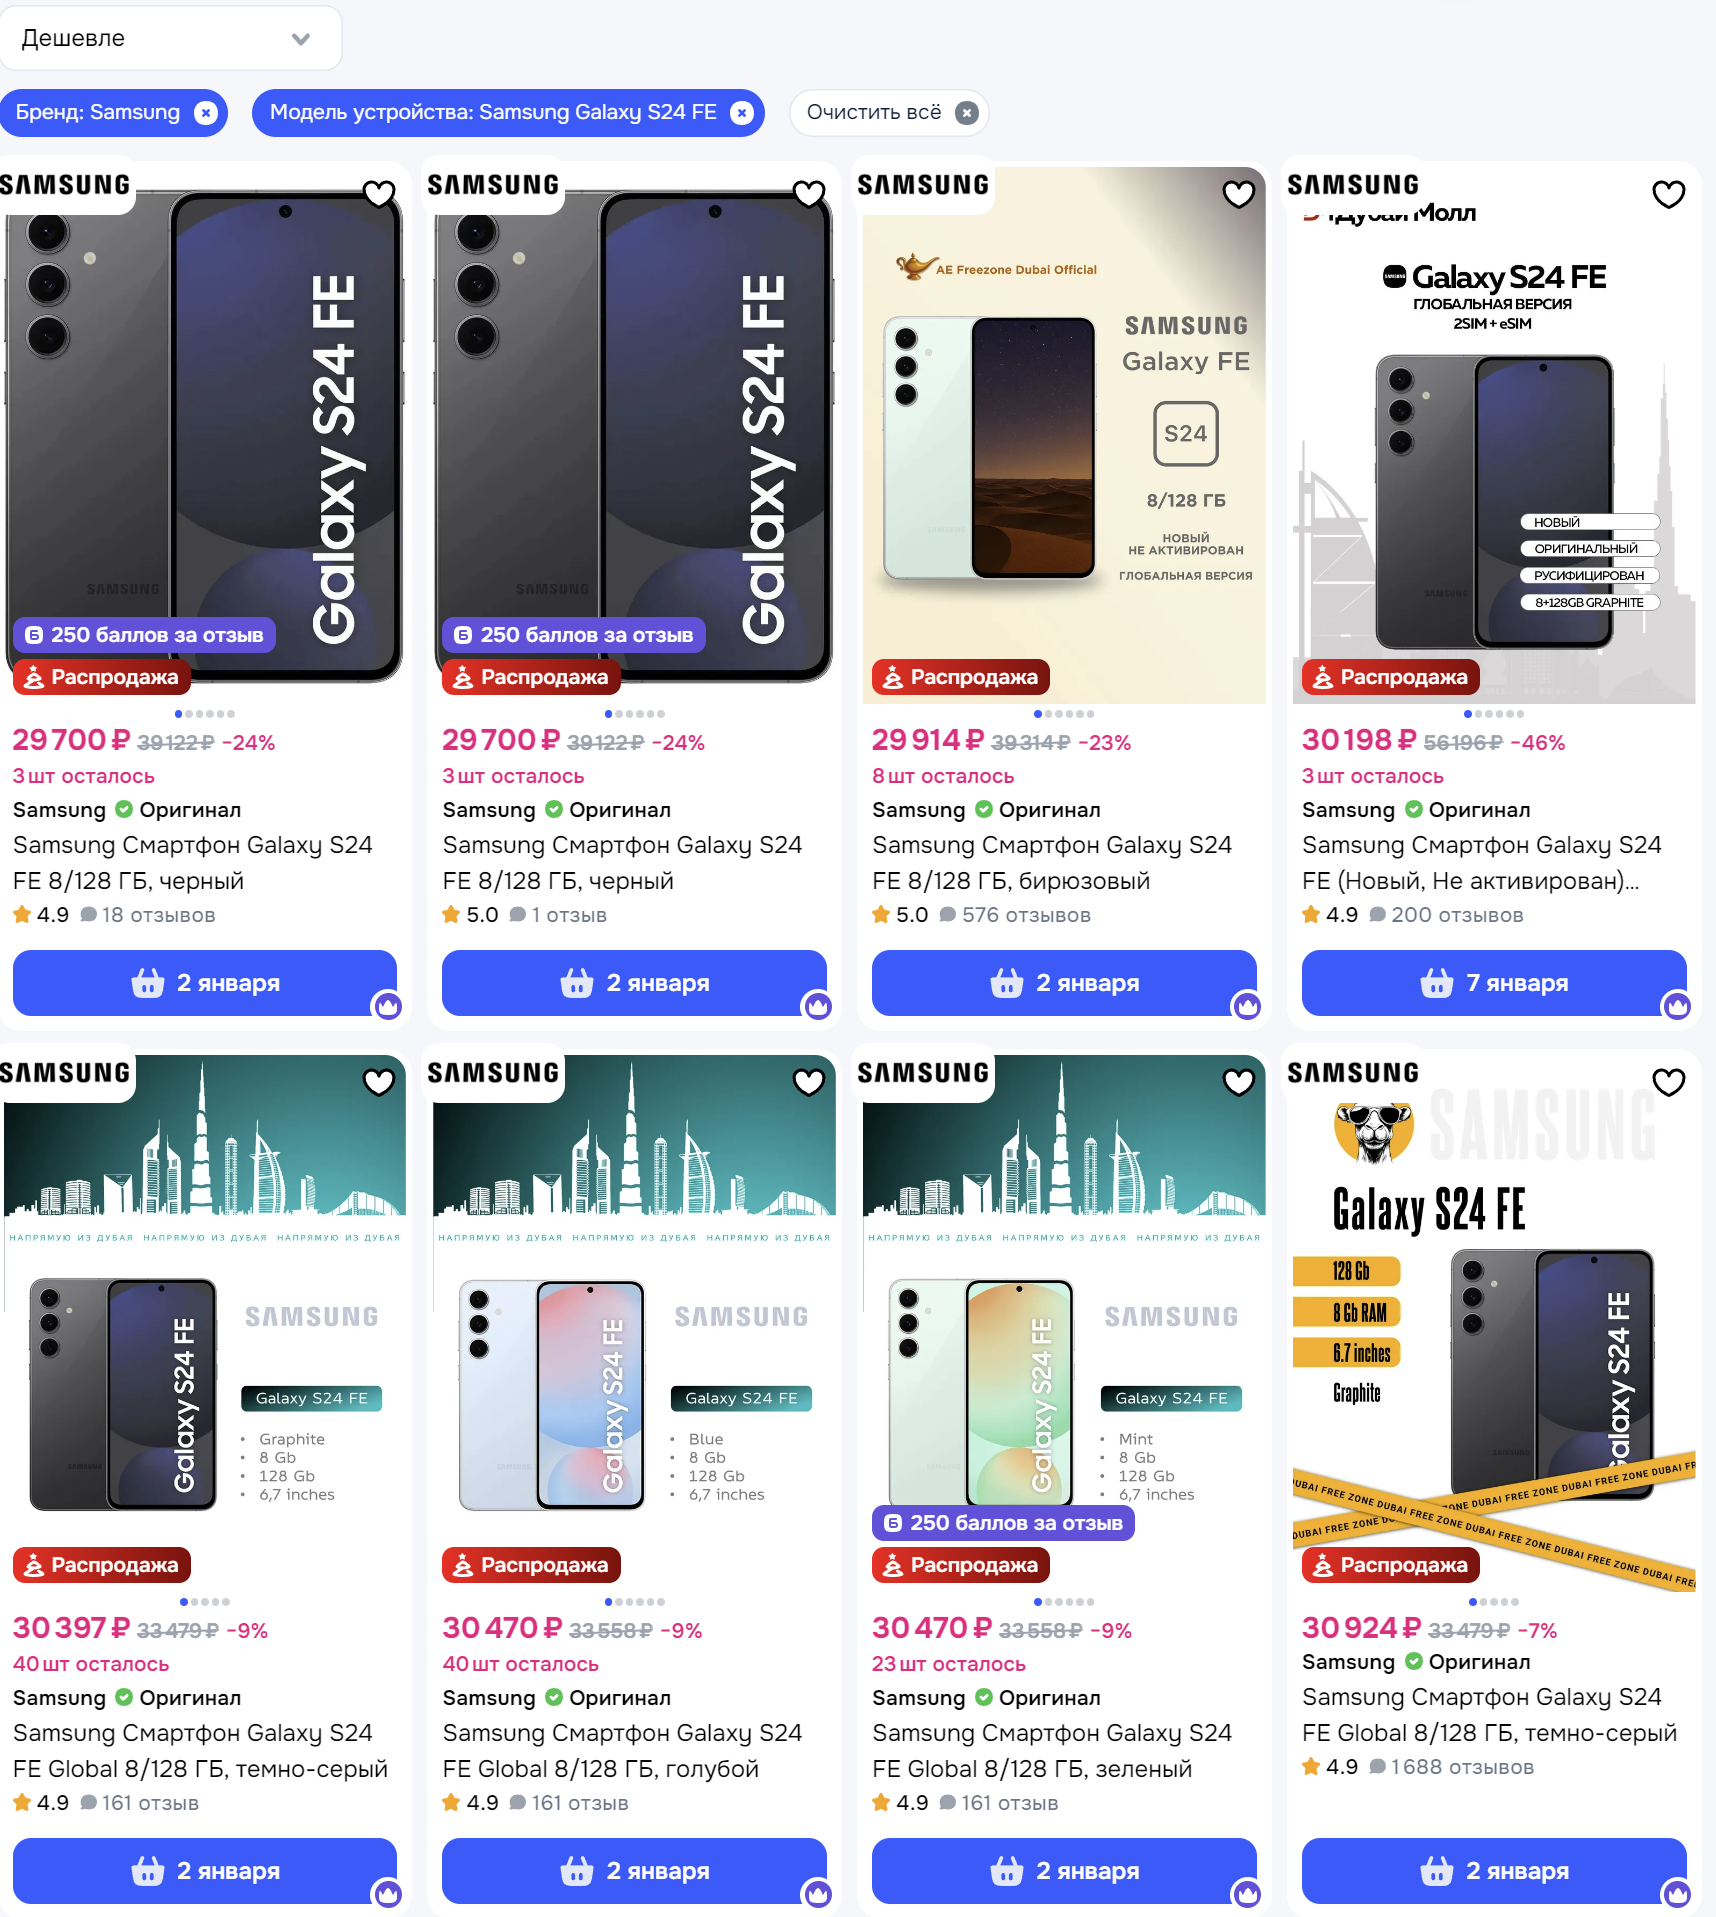Favorite the first black S24 FE at 29 700 ₽
This screenshot has width=1716, height=1917.
pos(379,193)
